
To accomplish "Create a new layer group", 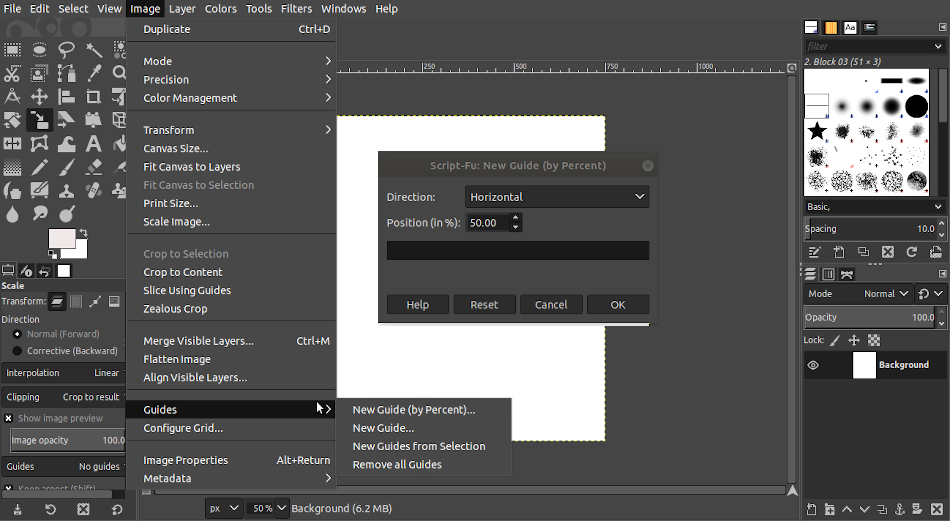I will (829, 509).
